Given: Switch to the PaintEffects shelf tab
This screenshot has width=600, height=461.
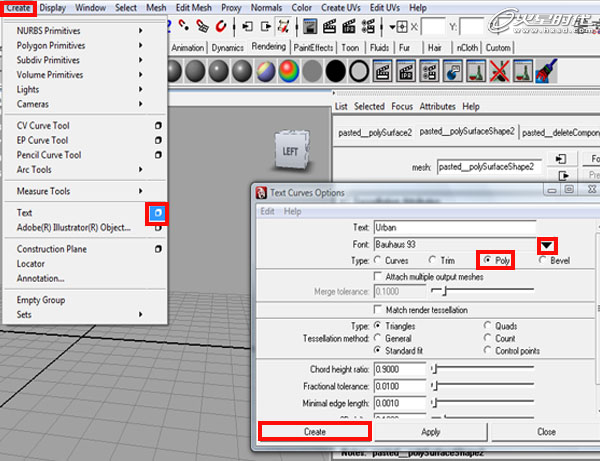Looking at the screenshot, I should coord(313,48).
